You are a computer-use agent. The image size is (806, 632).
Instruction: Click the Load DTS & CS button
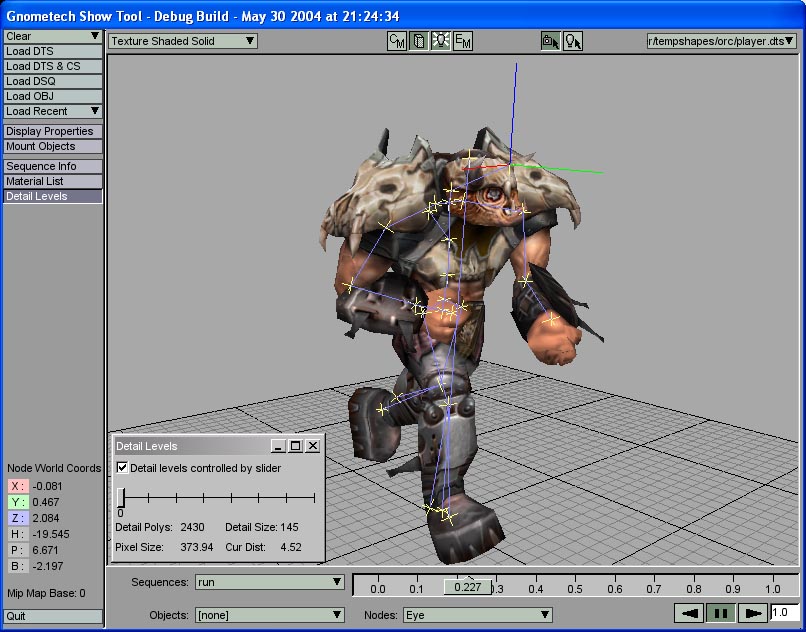coord(52,66)
